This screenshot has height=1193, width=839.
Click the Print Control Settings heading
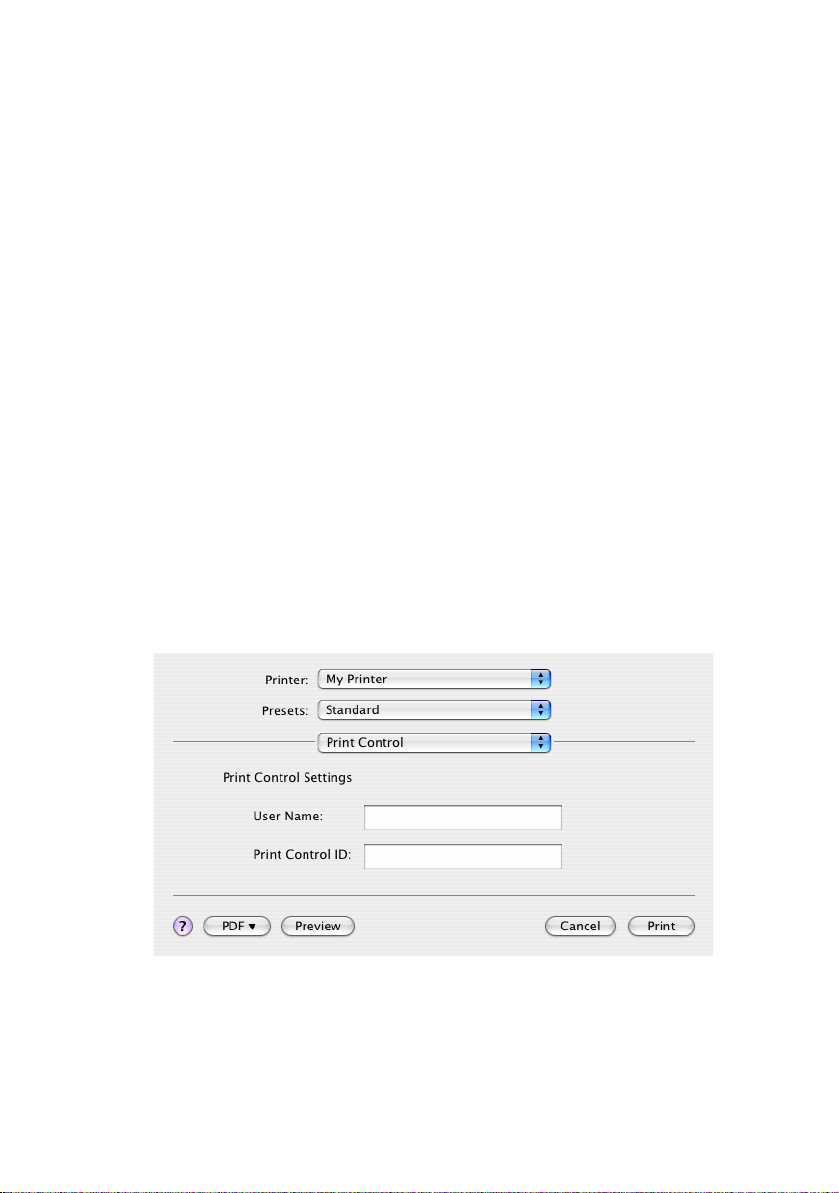288,778
